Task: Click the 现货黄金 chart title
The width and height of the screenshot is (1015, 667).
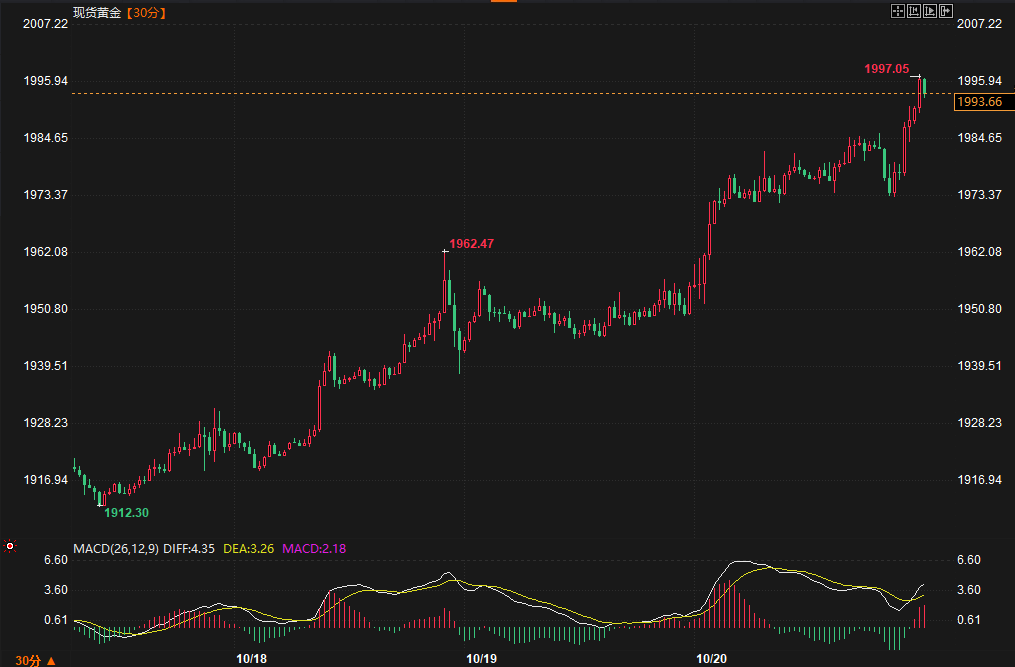Action: (97, 13)
